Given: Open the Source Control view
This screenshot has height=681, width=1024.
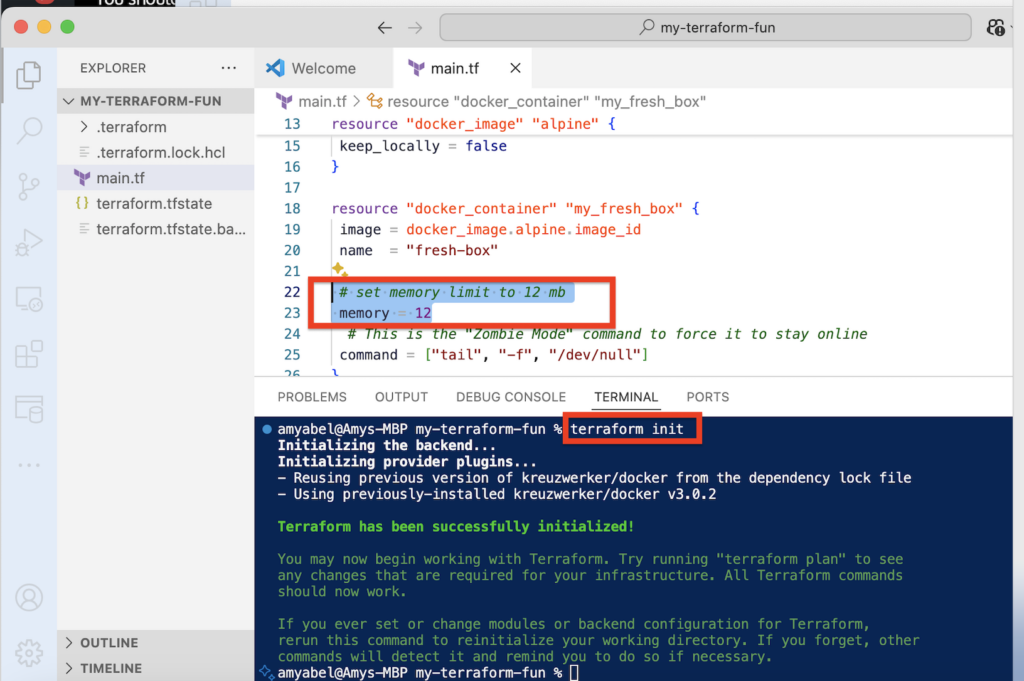Looking at the screenshot, I should tap(29, 186).
